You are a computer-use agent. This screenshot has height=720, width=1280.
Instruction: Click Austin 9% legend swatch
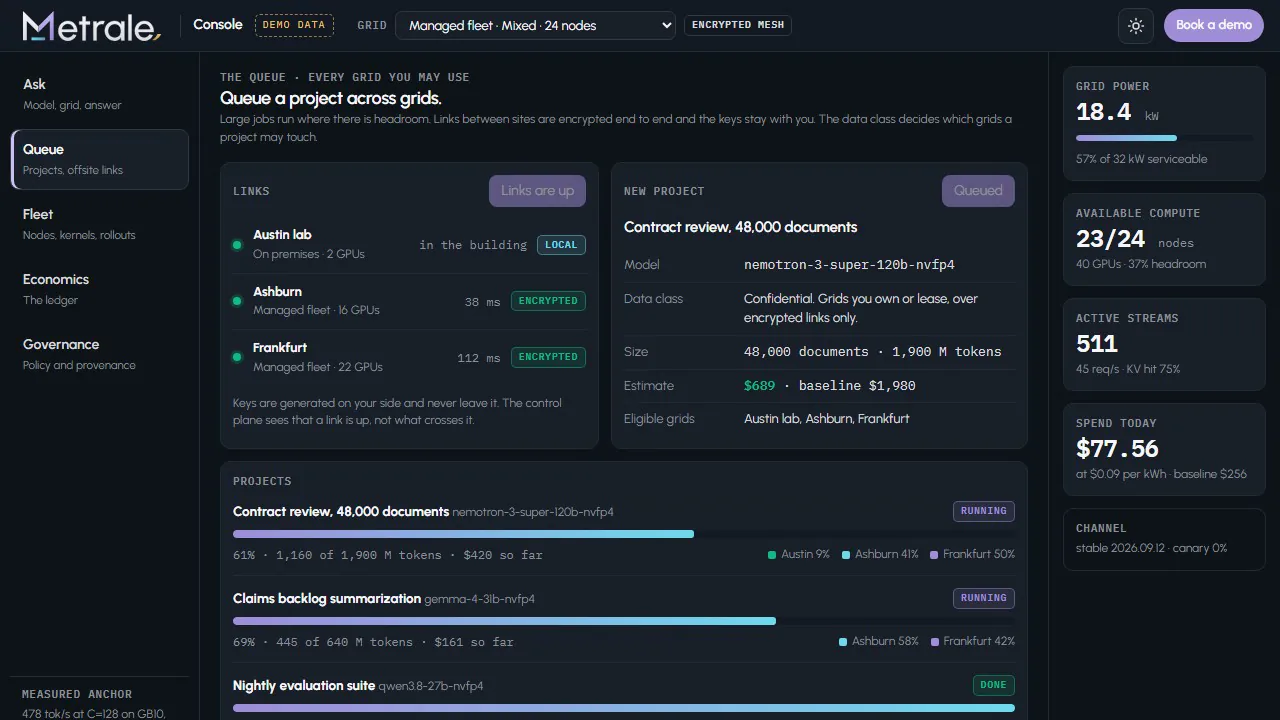[772, 555]
